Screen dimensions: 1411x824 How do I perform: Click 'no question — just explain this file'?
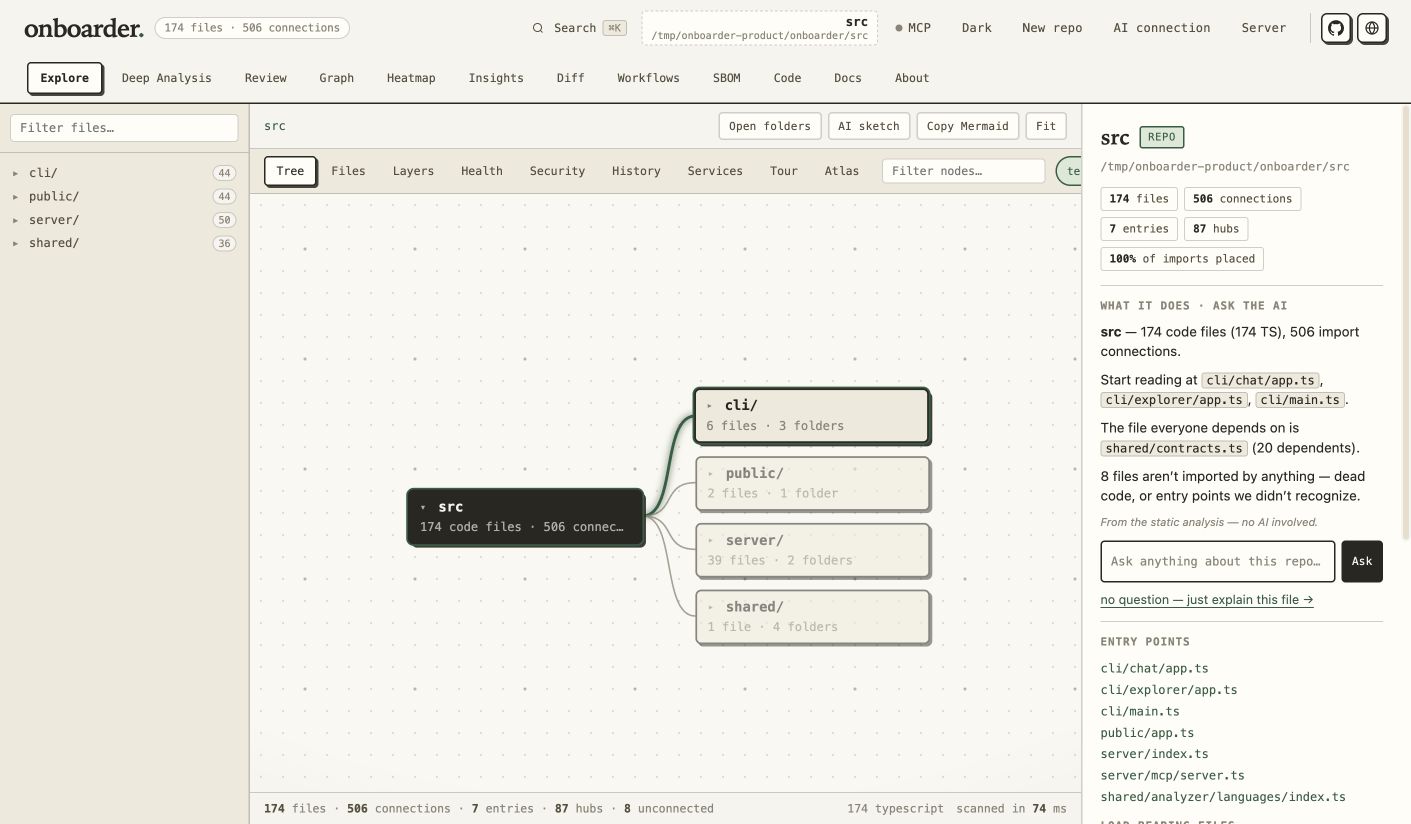(1207, 600)
